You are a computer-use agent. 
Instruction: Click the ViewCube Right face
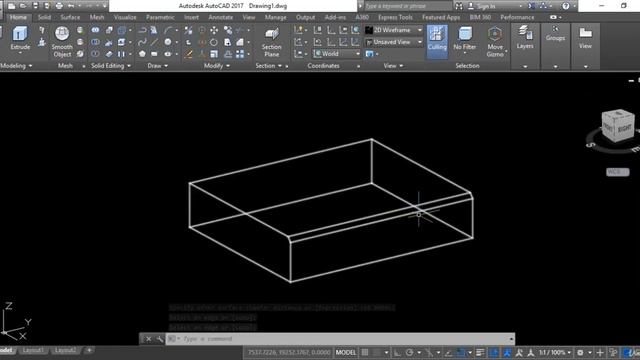pos(625,129)
